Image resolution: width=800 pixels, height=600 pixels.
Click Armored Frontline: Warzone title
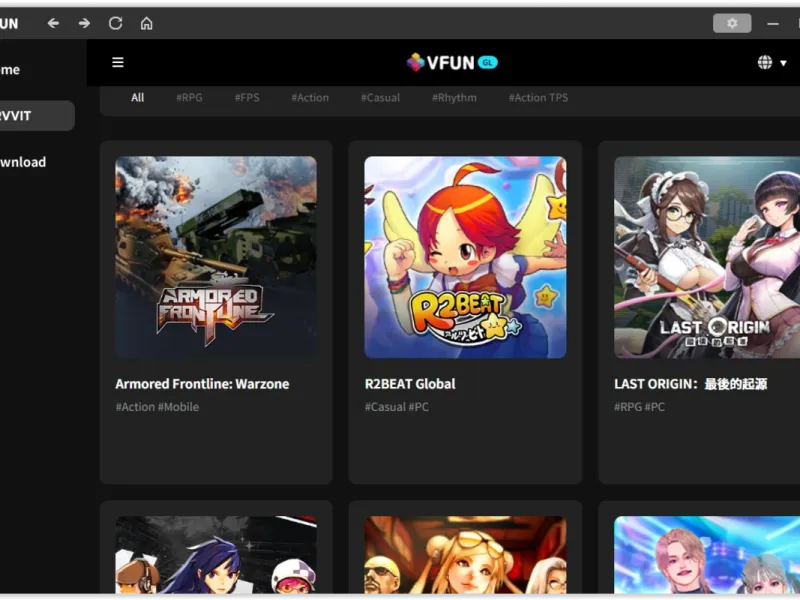202,384
